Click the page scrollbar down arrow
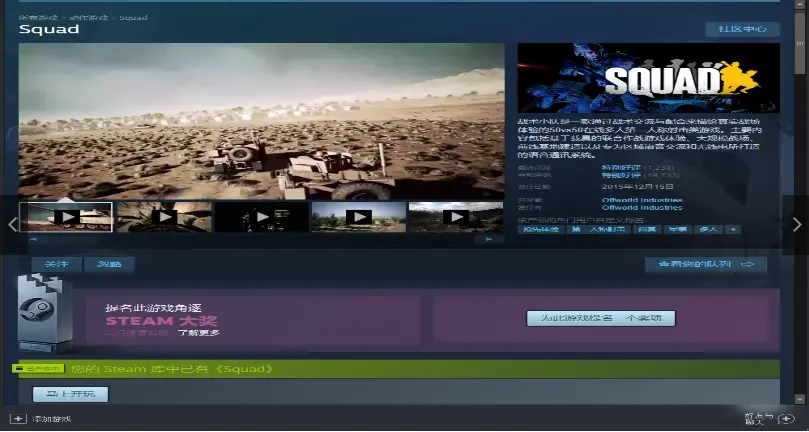This screenshot has width=809, height=432. (800, 399)
